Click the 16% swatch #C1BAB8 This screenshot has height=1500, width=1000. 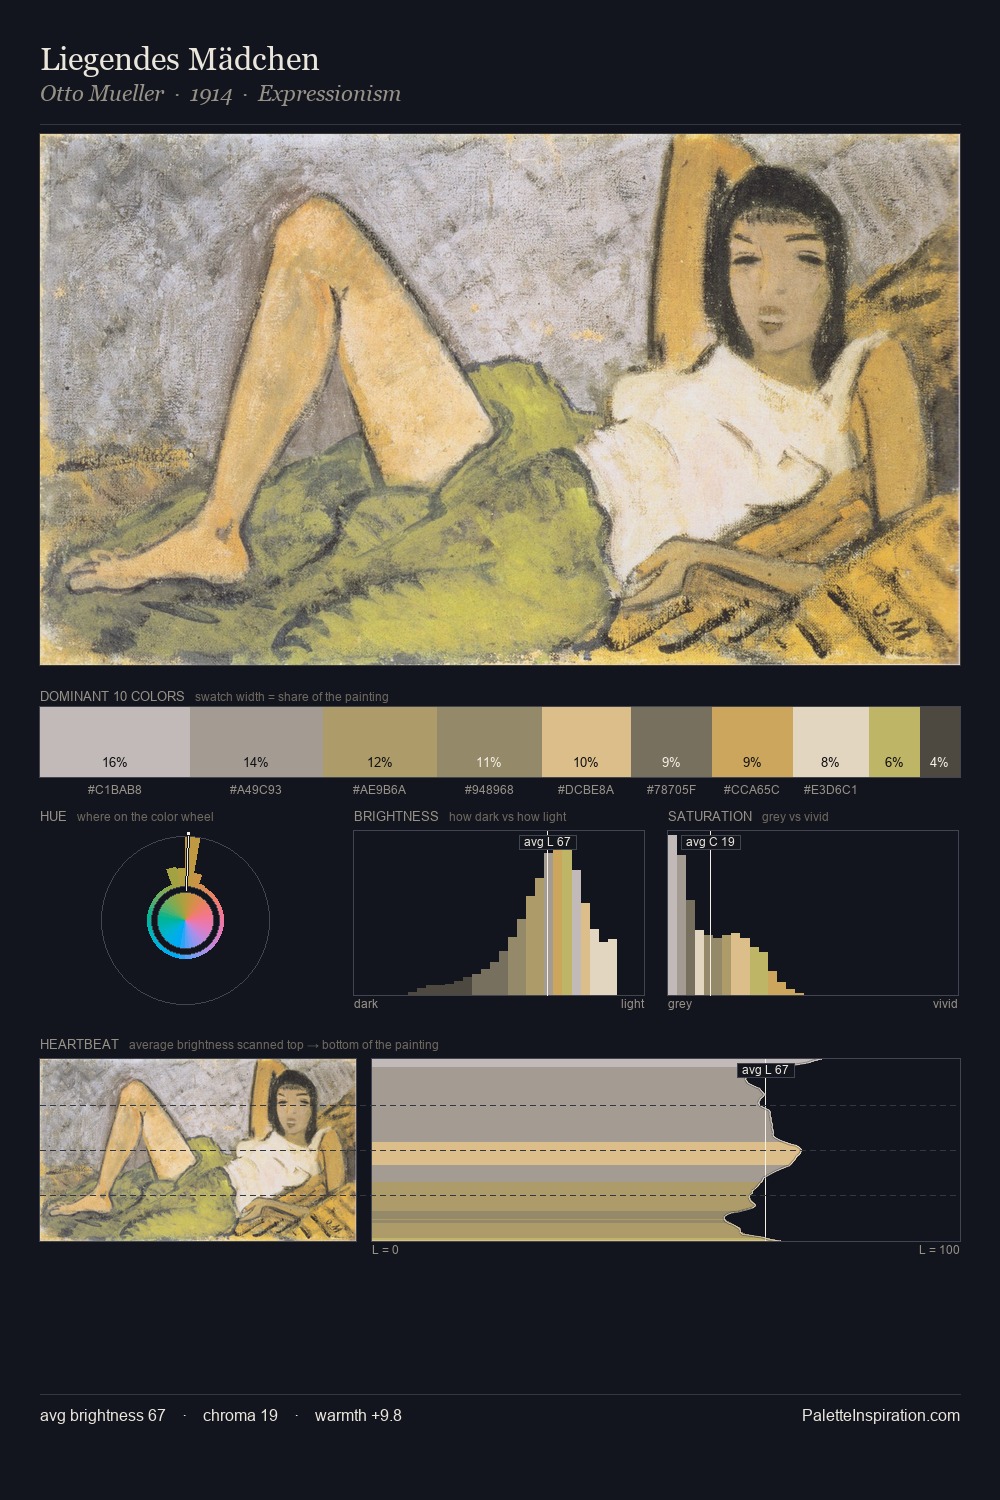[x=115, y=742]
